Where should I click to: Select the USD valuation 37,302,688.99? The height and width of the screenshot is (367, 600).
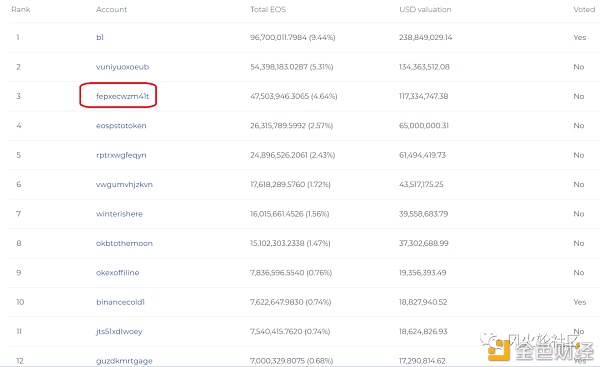tap(424, 243)
